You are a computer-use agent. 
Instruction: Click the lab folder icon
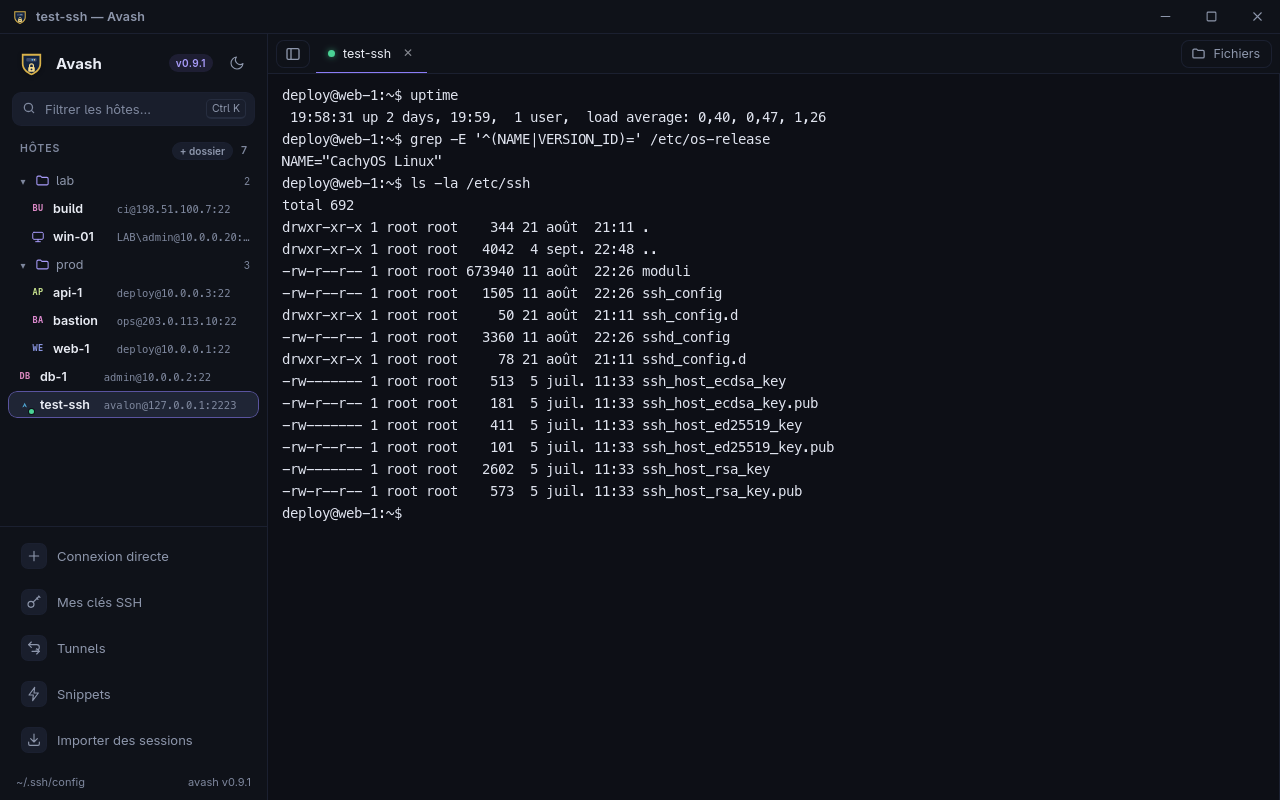[42, 181]
